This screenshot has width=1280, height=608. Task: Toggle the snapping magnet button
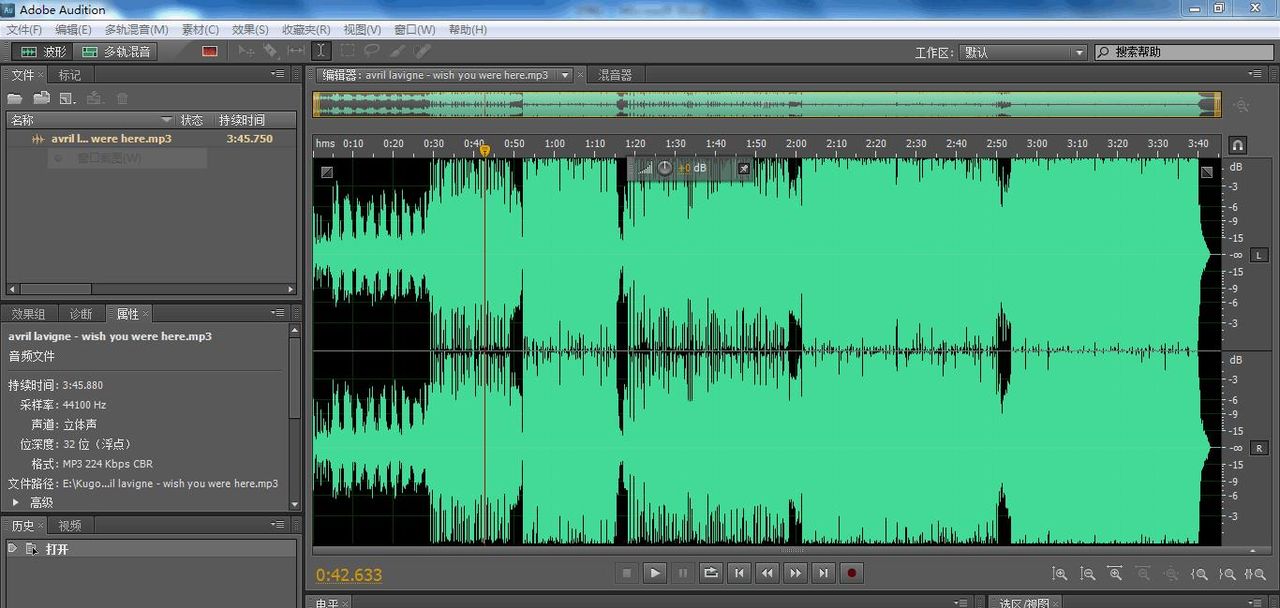(x=1238, y=145)
